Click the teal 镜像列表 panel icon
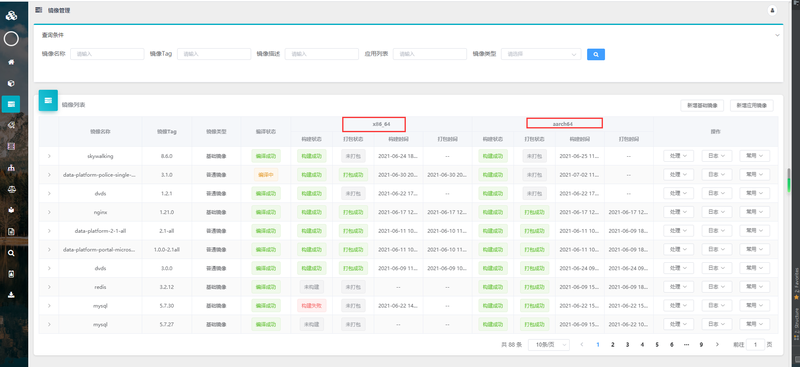Viewport: 800px width, 367px height. [x=48, y=101]
